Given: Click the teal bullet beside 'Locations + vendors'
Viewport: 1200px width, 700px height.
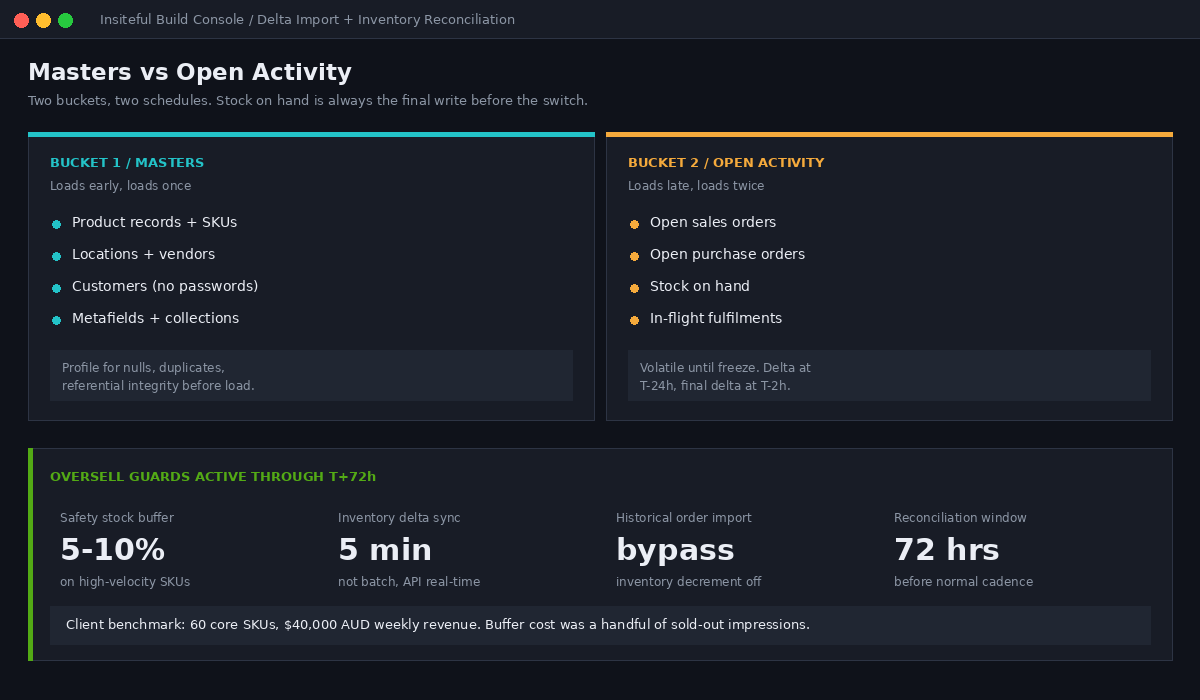Looking at the screenshot, I should (56, 256).
